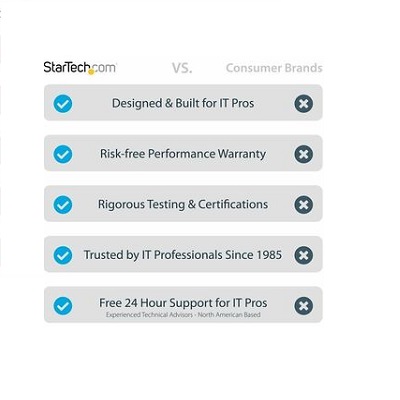This screenshot has height=400, width=400.
Task: Click Experienced Technical Advisors subtitle text
Action: tap(183, 315)
